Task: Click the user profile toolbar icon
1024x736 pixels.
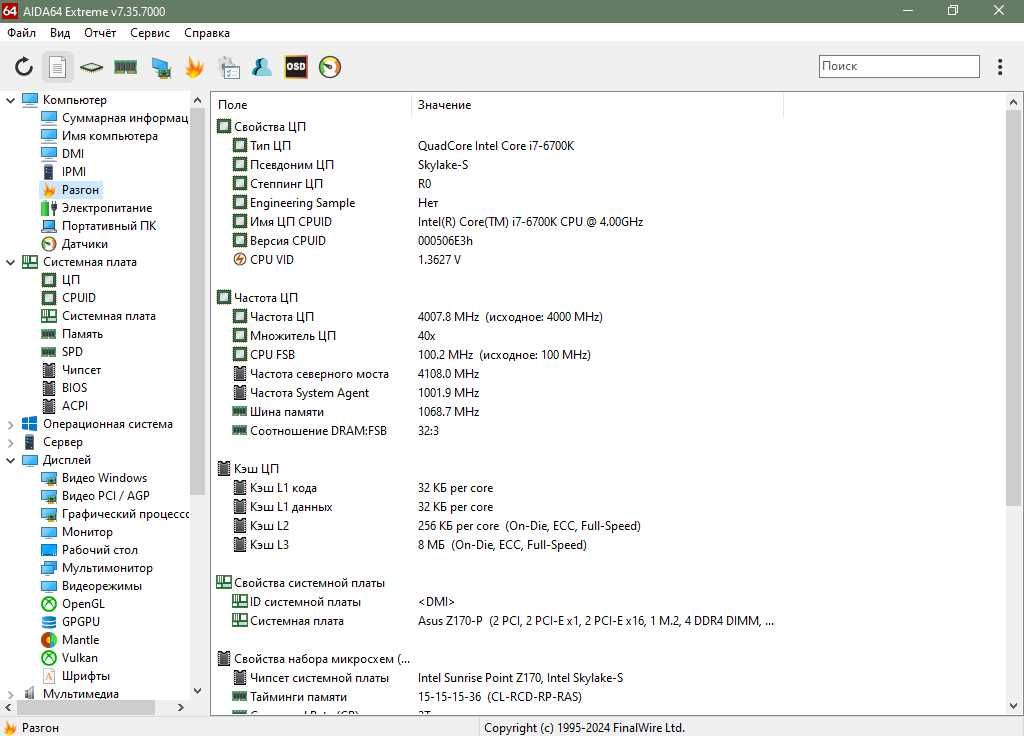Action: (x=262, y=67)
